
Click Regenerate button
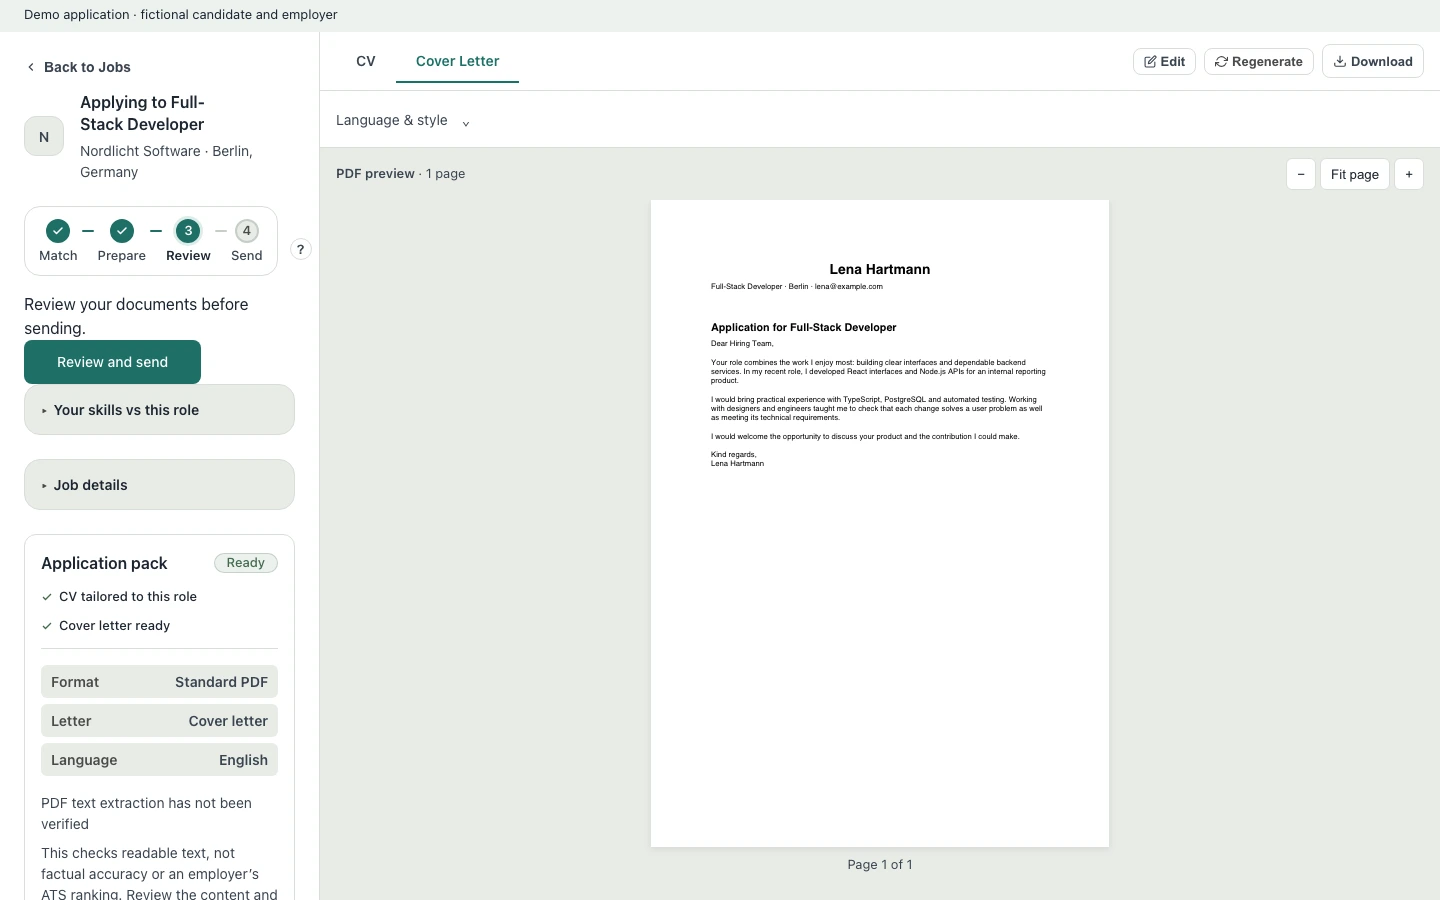coord(1258,61)
